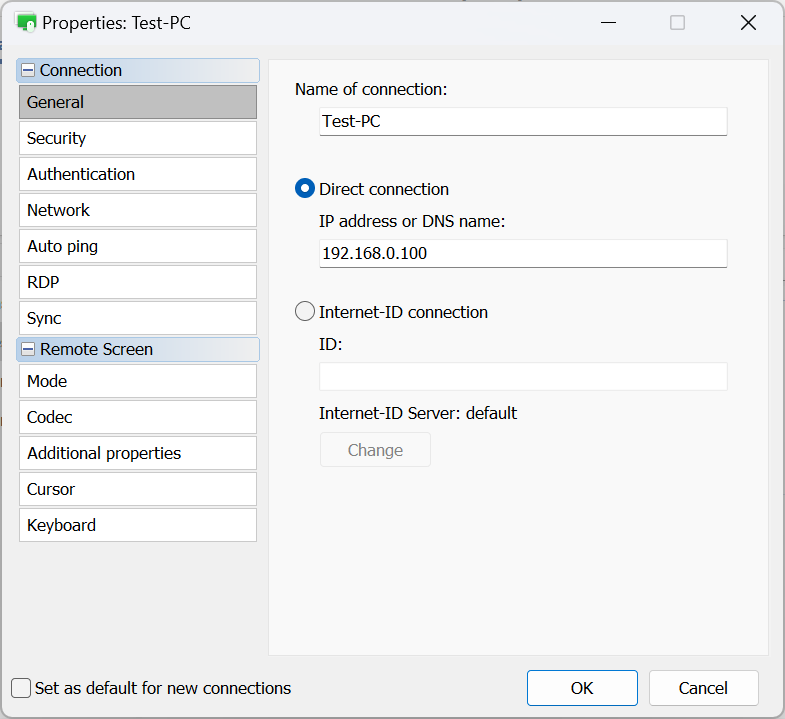Click the Name of connection text field
Screen dimensions: 785x719
click(522, 121)
